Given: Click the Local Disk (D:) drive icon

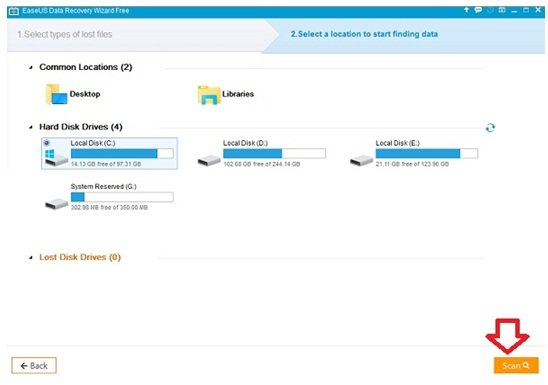Looking at the screenshot, I should click(x=209, y=160).
